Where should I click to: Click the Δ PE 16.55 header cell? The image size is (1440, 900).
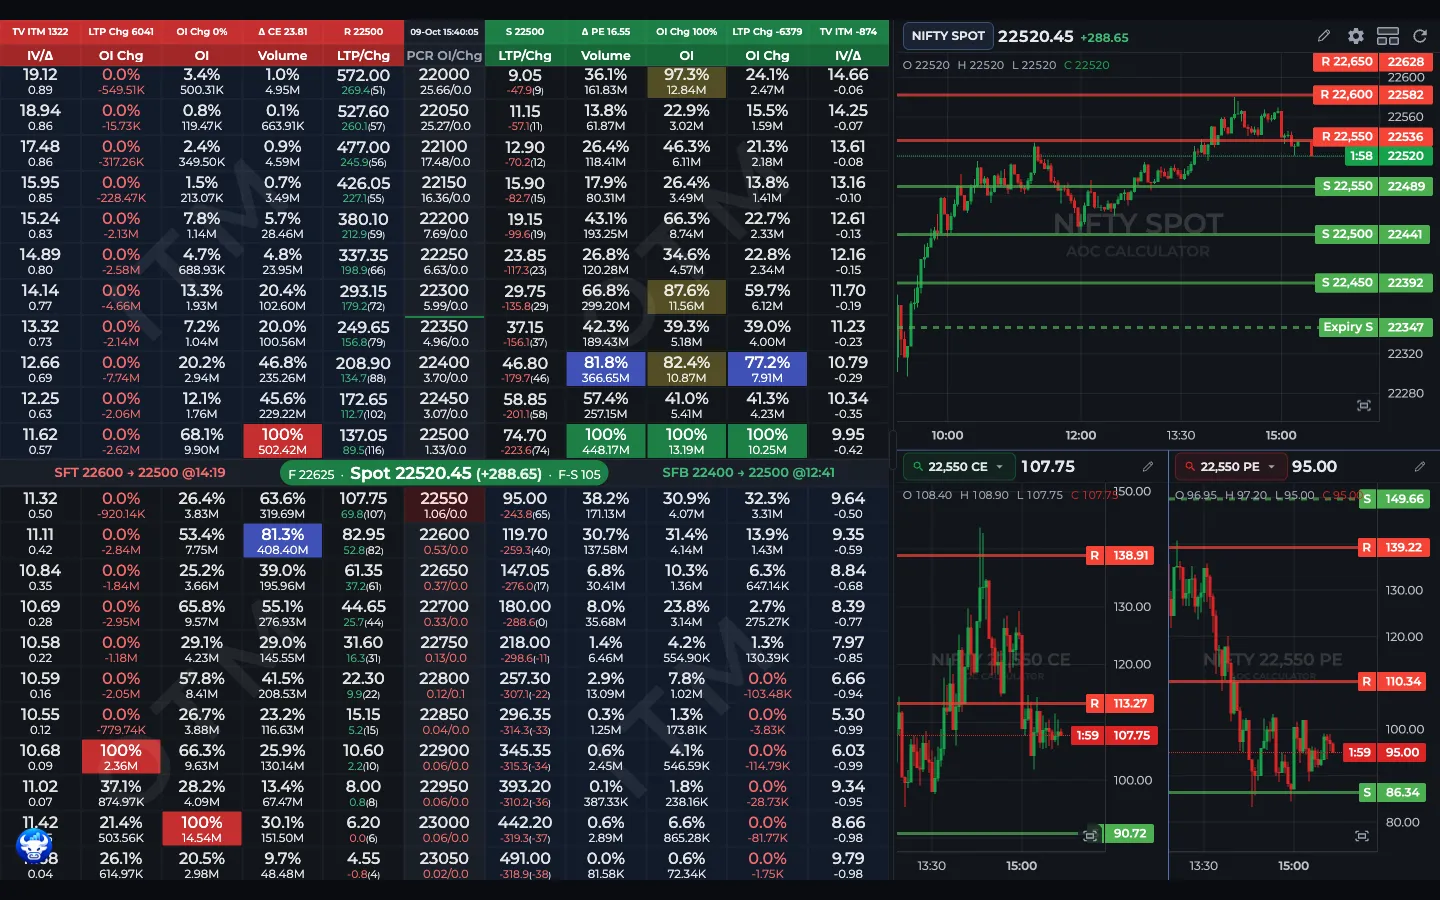(606, 32)
